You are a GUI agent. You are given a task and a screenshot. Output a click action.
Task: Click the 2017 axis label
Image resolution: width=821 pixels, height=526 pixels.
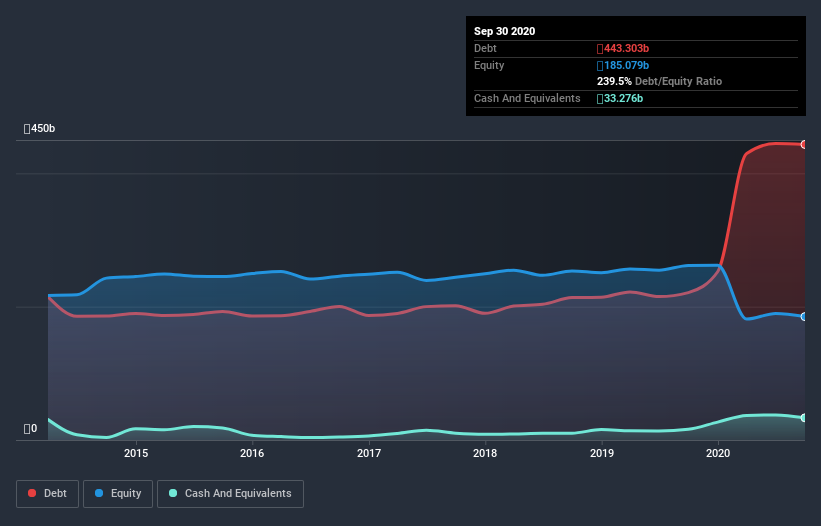click(x=369, y=453)
